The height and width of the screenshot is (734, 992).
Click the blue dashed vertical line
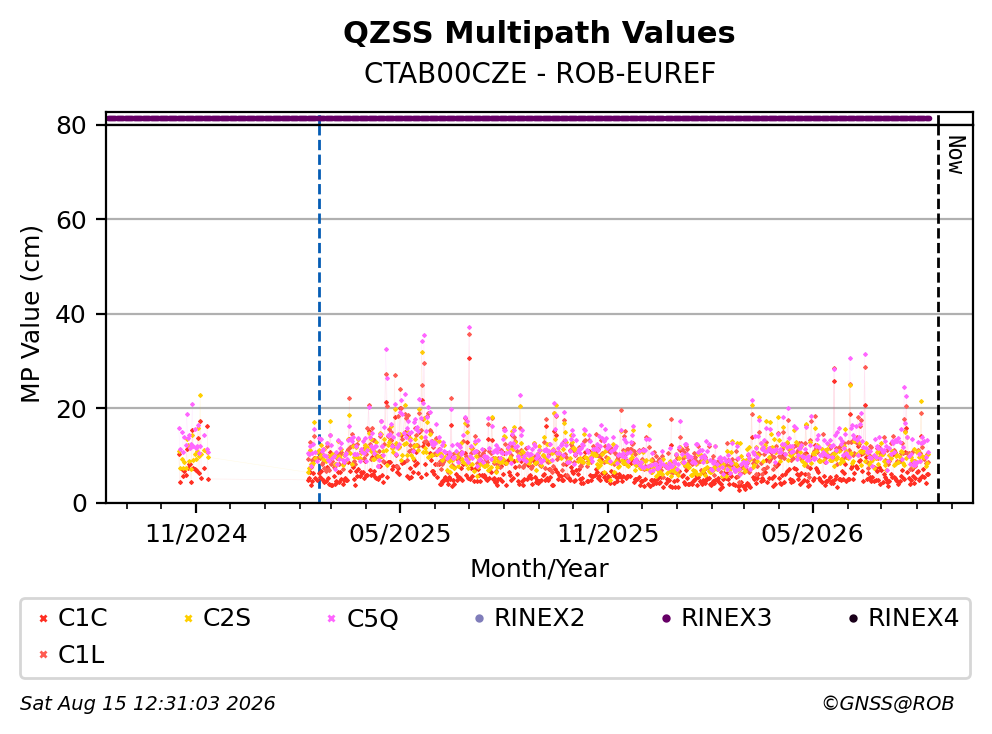click(x=319, y=310)
